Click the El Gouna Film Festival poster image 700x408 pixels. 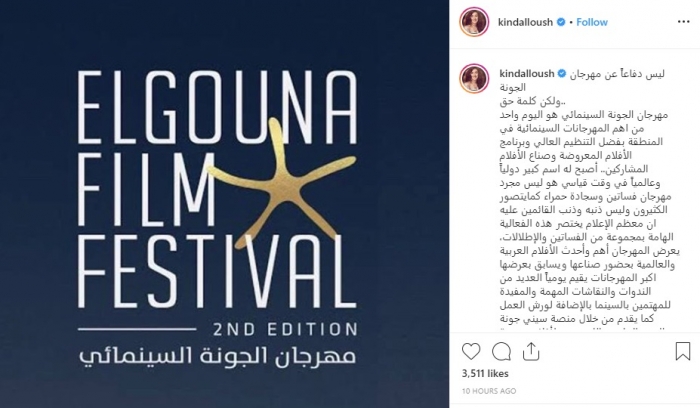[225, 204]
